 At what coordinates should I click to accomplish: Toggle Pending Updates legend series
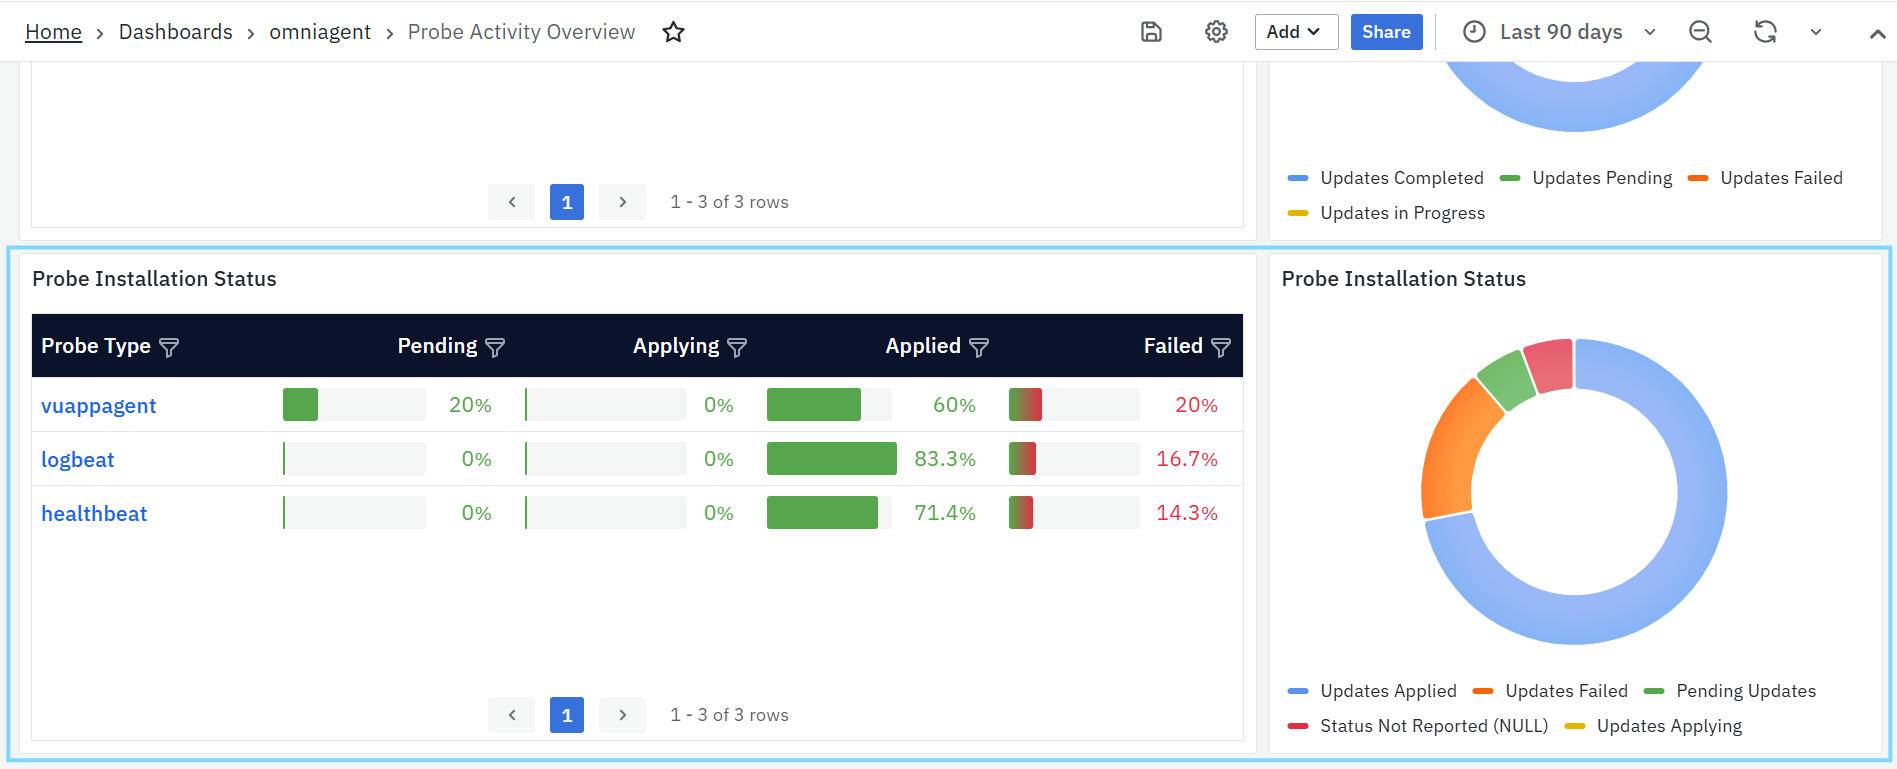1745,691
